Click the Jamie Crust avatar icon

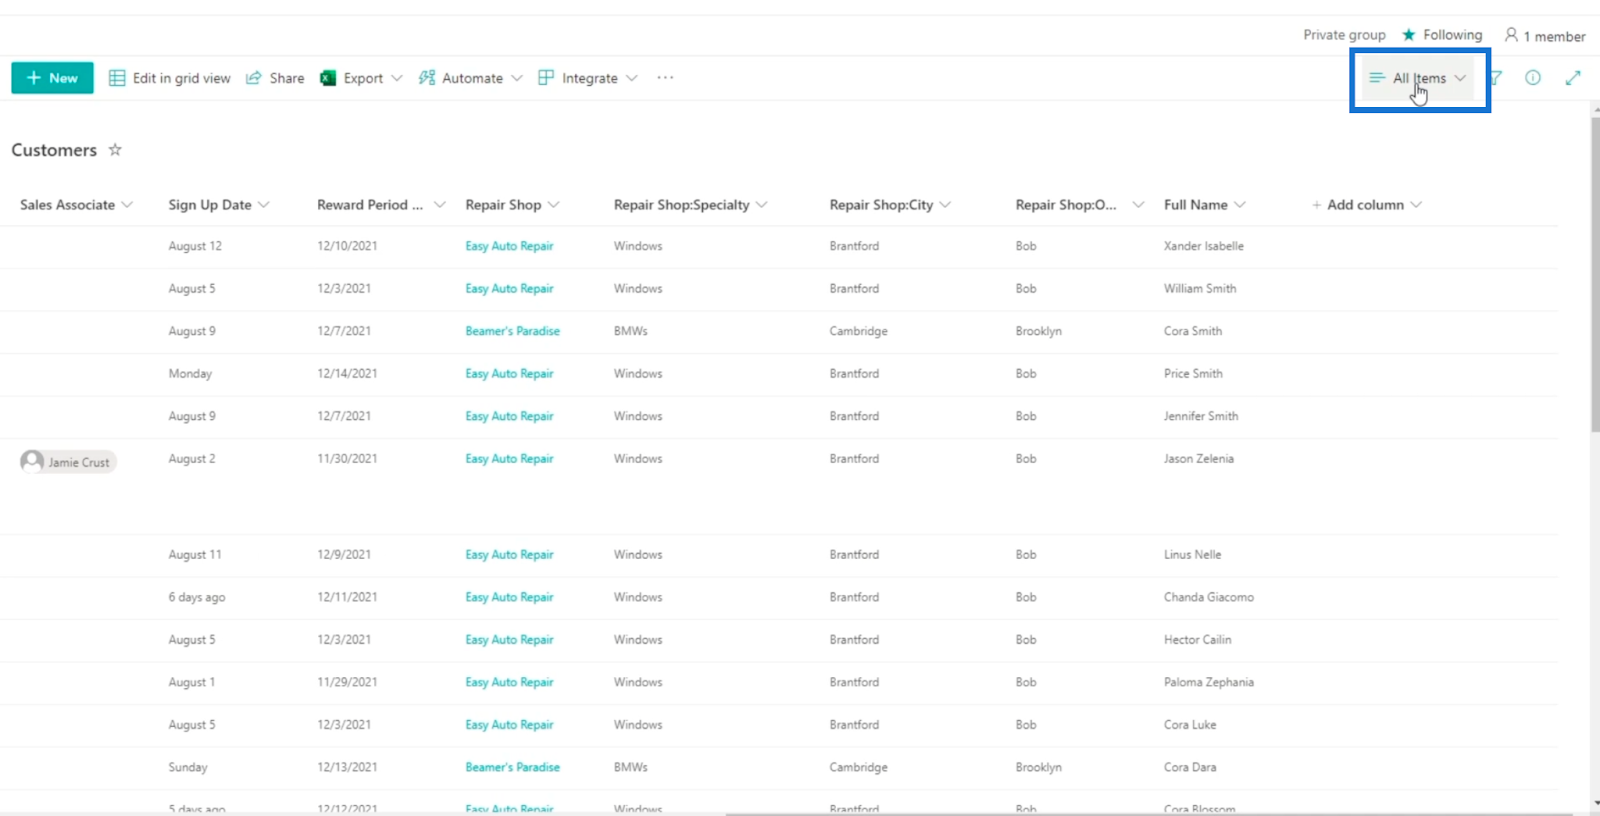32,461
